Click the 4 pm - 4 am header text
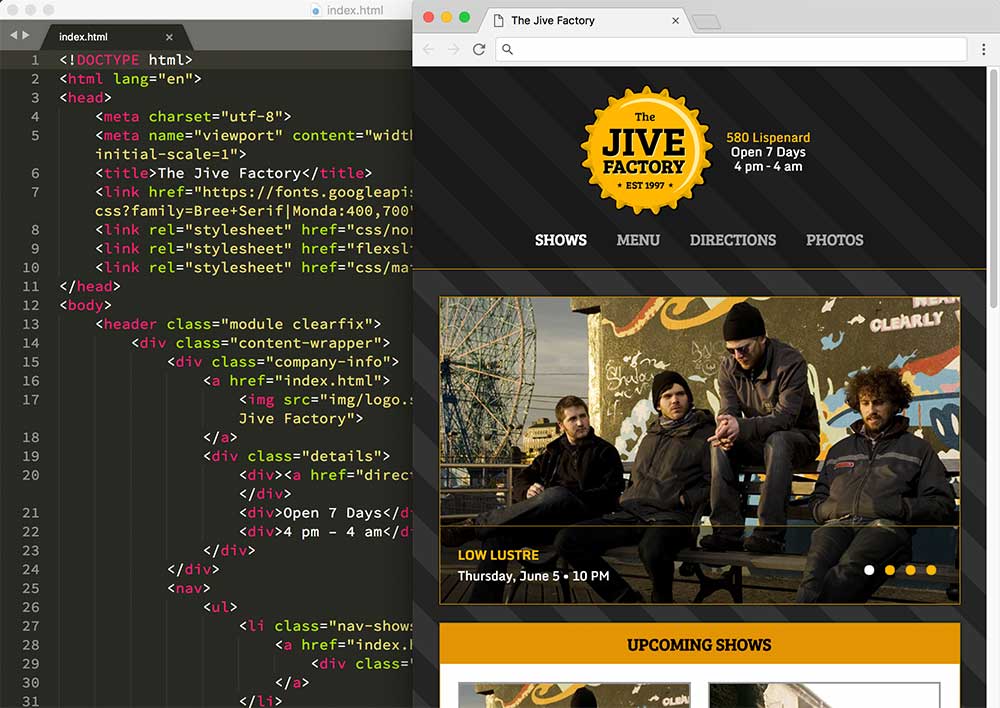Viewport: 1000px width, 708px height. click(768, 166)
